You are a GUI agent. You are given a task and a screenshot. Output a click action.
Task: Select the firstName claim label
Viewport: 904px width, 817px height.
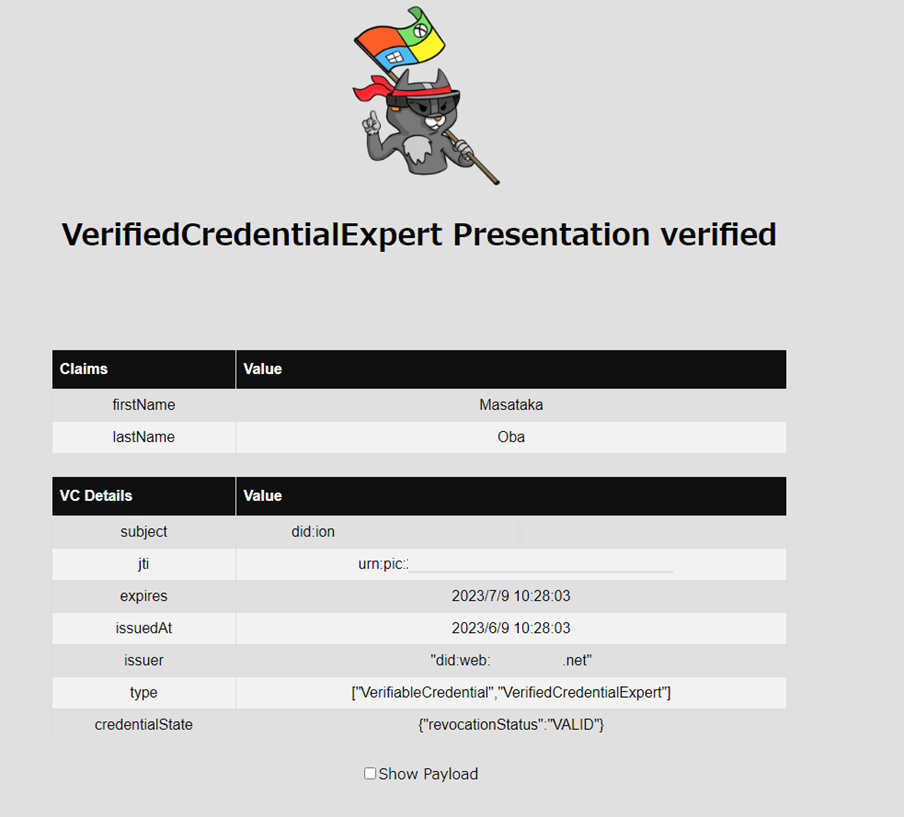[144, 405]
